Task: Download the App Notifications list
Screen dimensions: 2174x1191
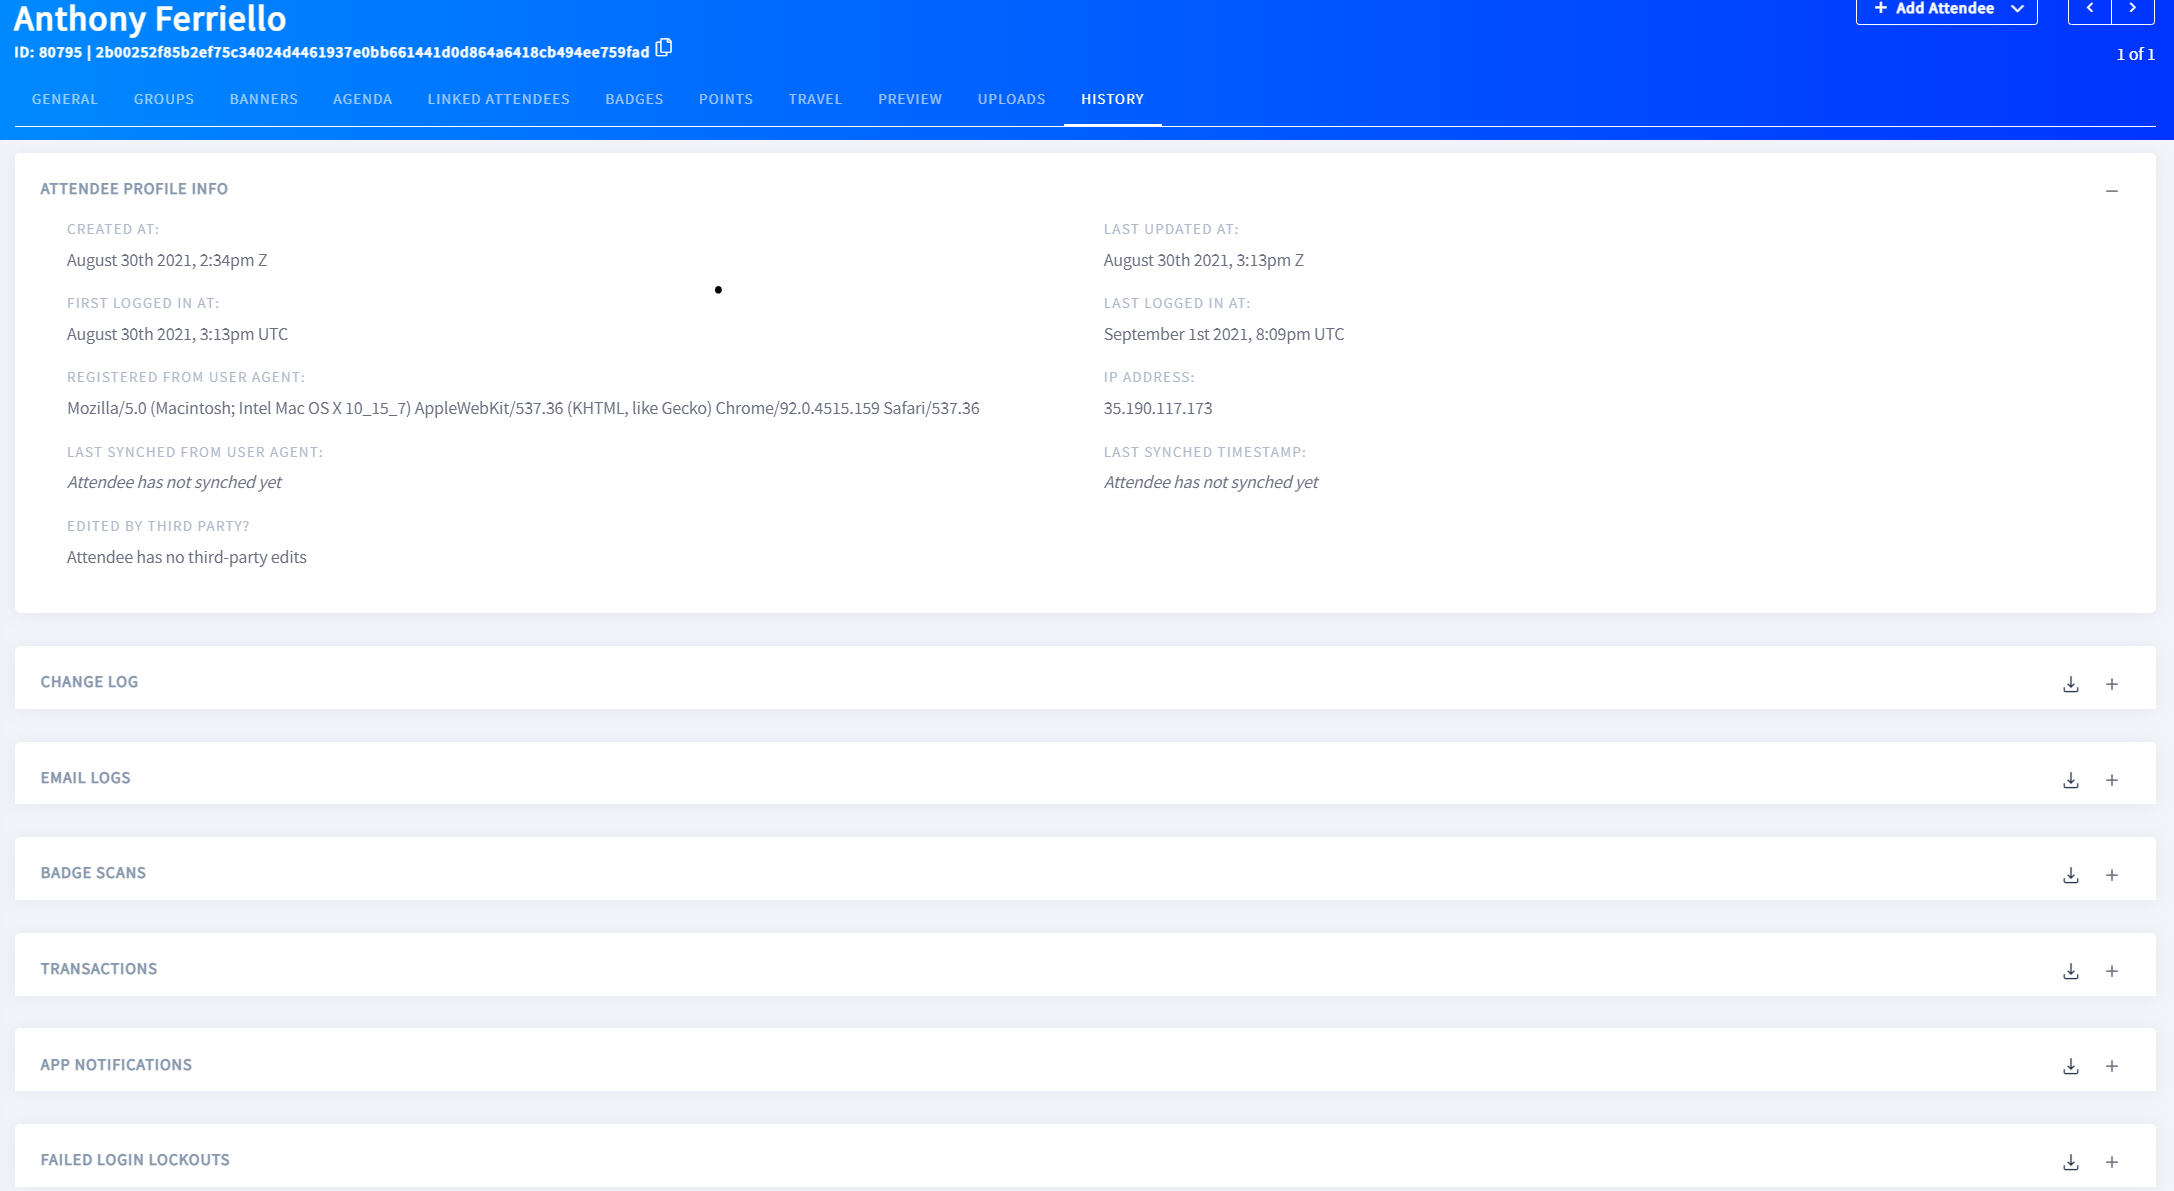Action: (2071, 1066)
